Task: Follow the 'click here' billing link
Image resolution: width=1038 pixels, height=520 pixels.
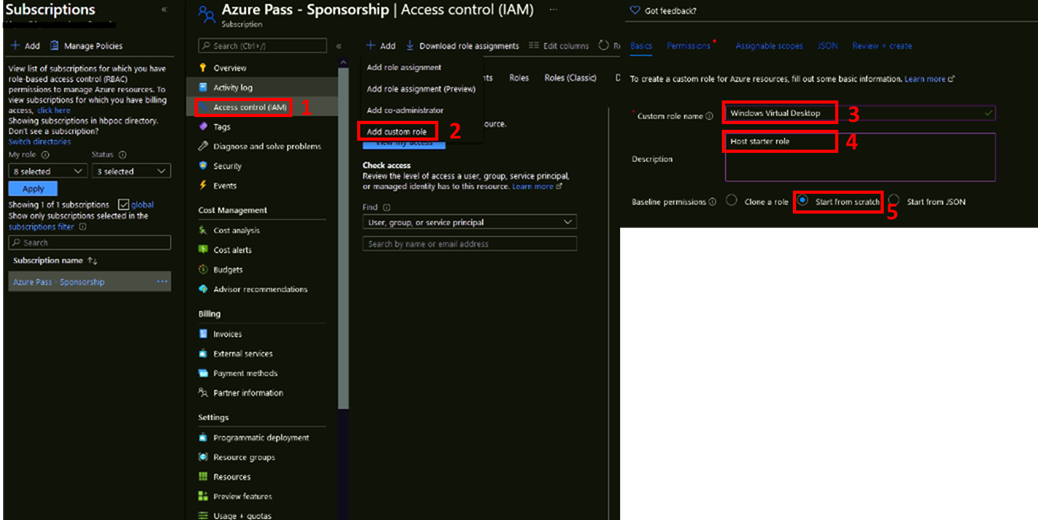Action: [x=54, y=110]
